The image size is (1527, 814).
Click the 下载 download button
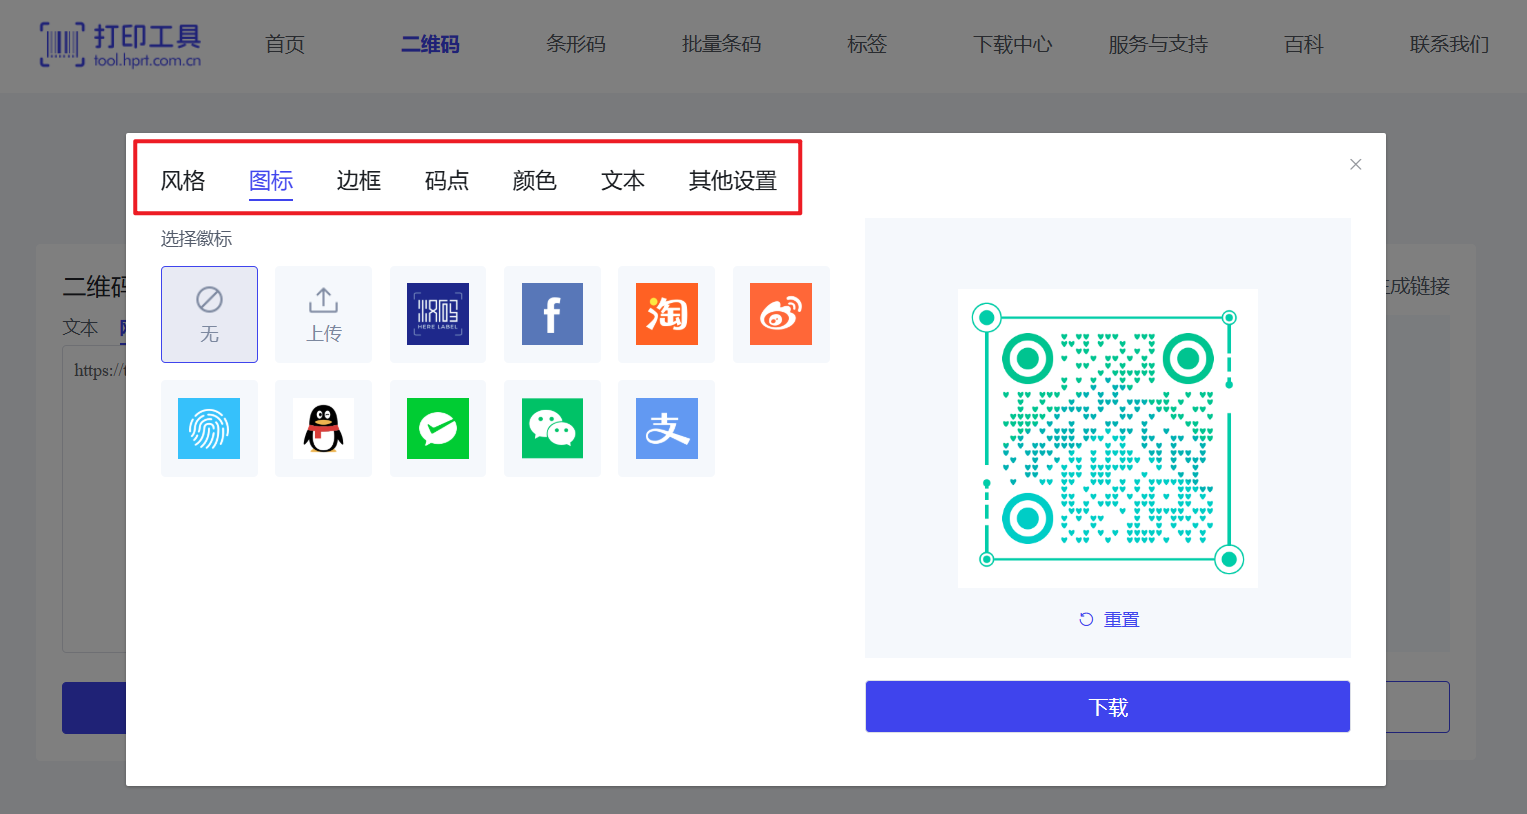click(1108, 707)
